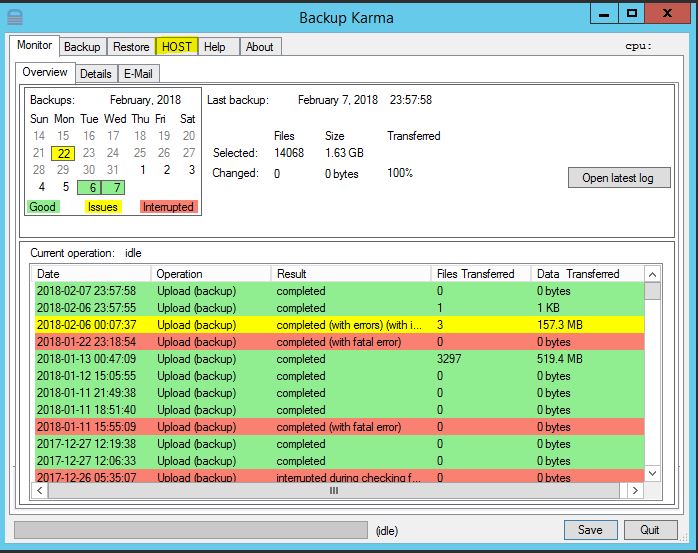
Task: Select yellow calendar day 22
Action: pos(63,153)
